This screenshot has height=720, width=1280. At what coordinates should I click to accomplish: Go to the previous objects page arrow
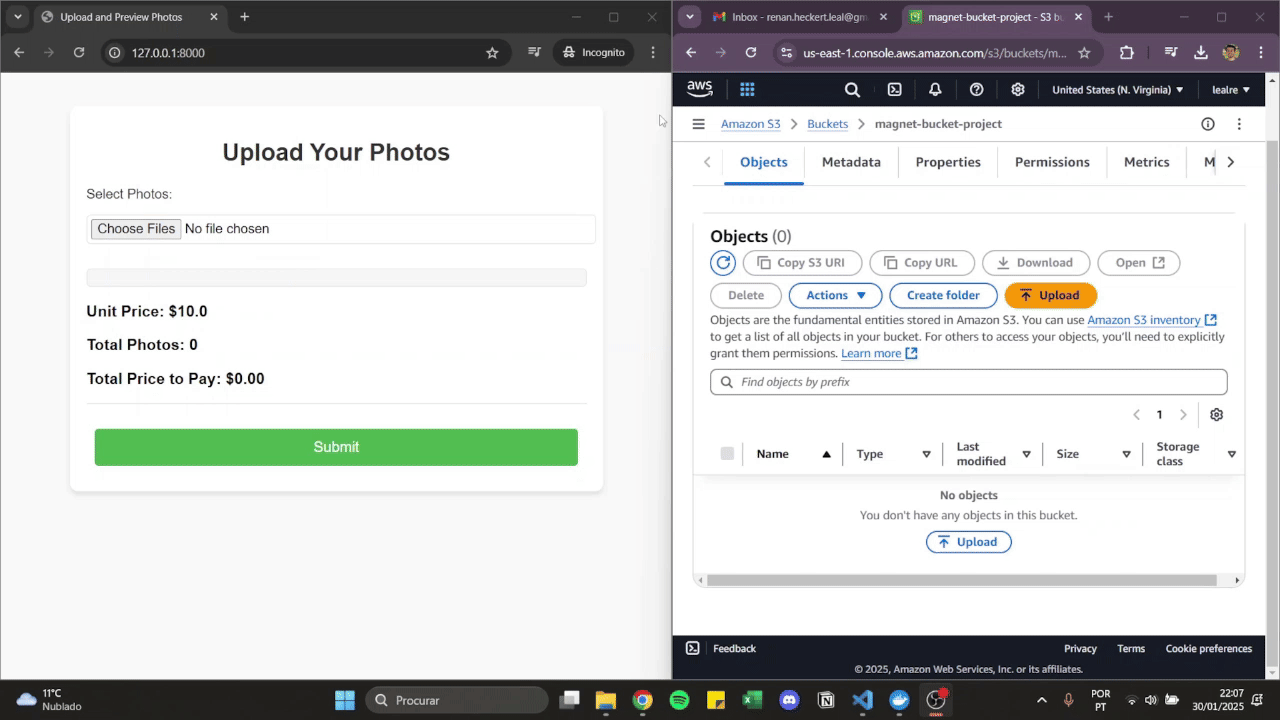tap(1136, 415)
